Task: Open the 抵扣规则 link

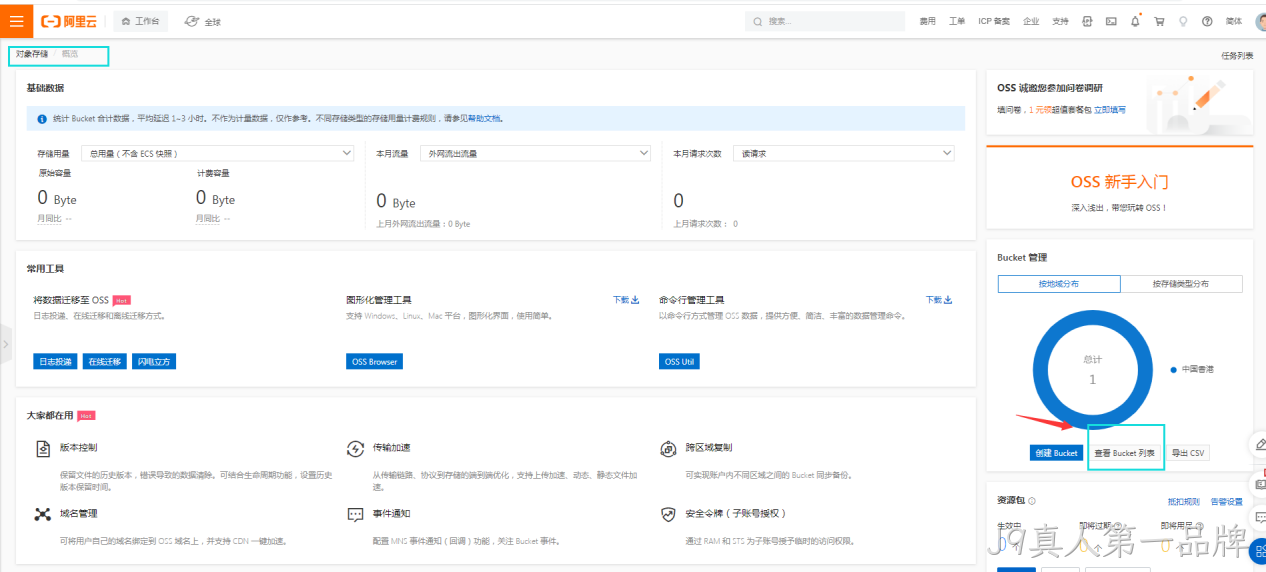Action: [1184, 501]
